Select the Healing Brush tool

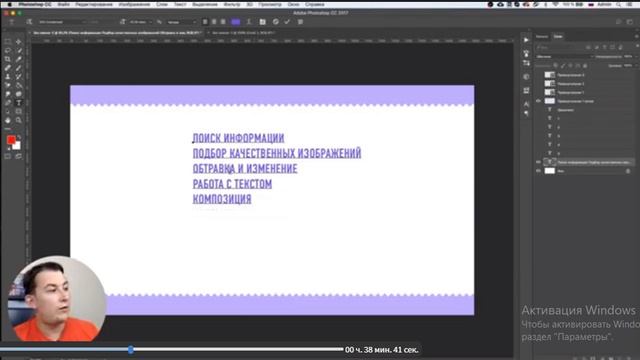(x=8, y=68)
